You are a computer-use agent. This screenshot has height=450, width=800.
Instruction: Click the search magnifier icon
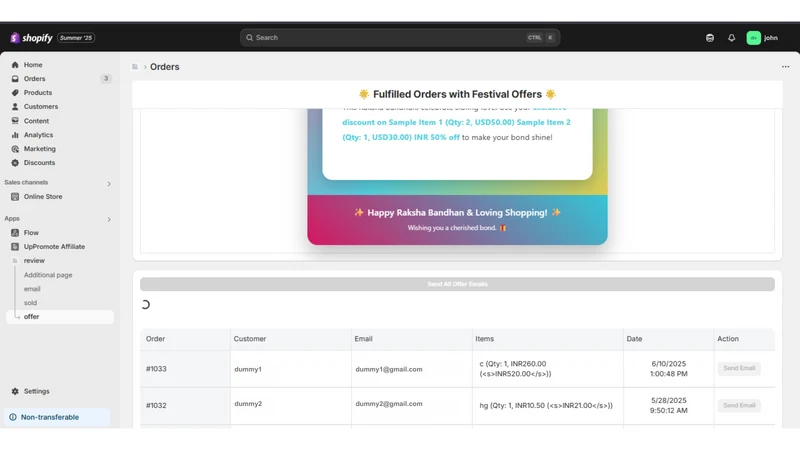[249, 38]
